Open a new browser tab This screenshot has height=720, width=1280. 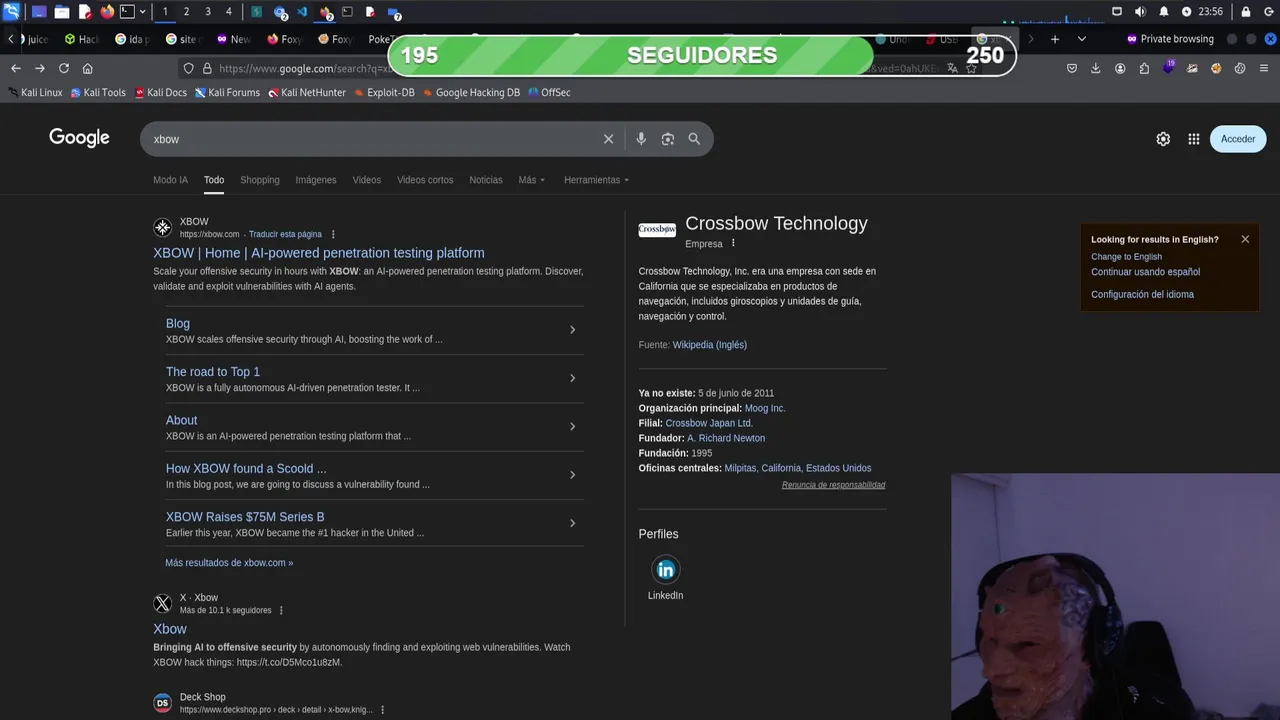1054,39
